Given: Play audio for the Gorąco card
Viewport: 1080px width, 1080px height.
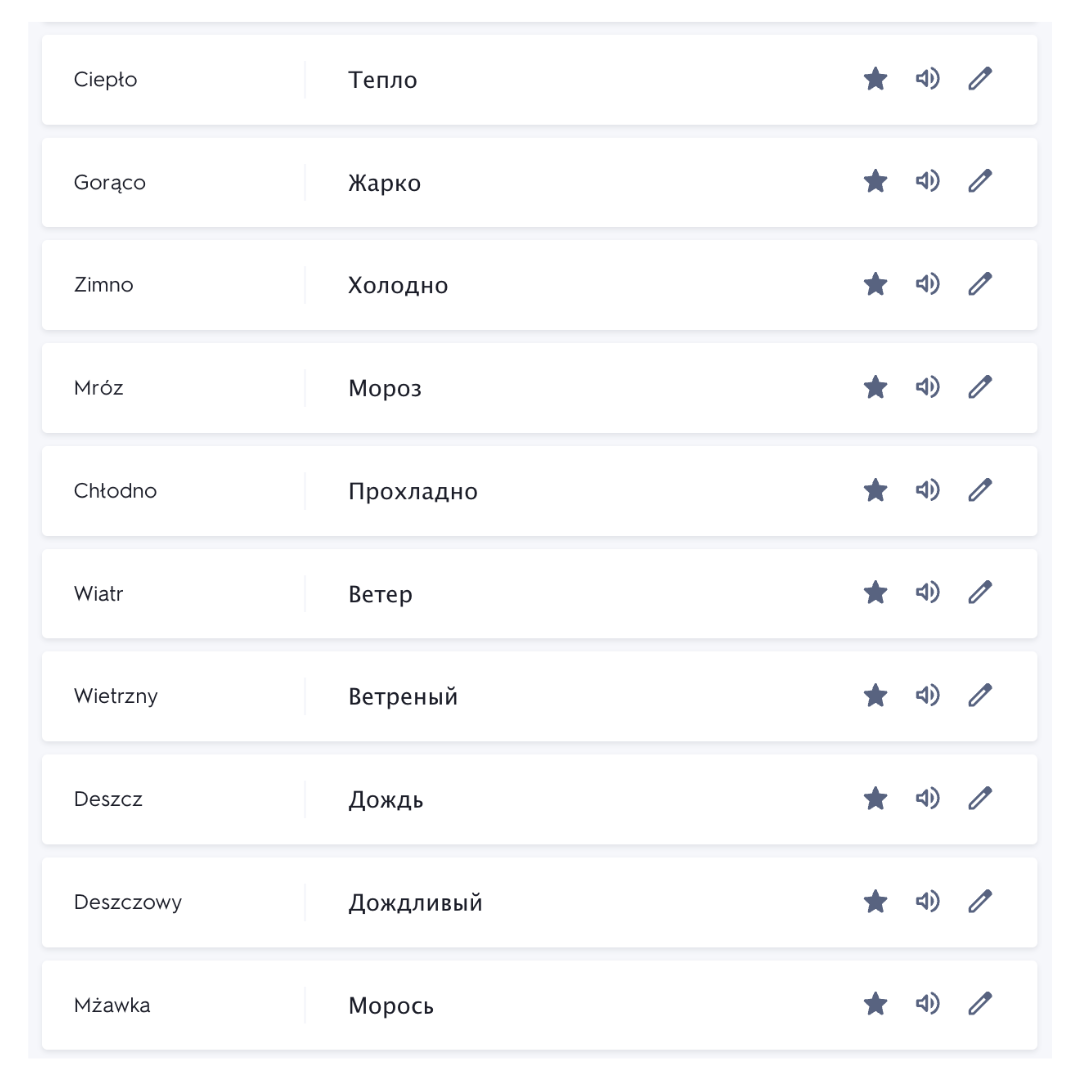Looking at the screenshot, I should tap(927, 181).
